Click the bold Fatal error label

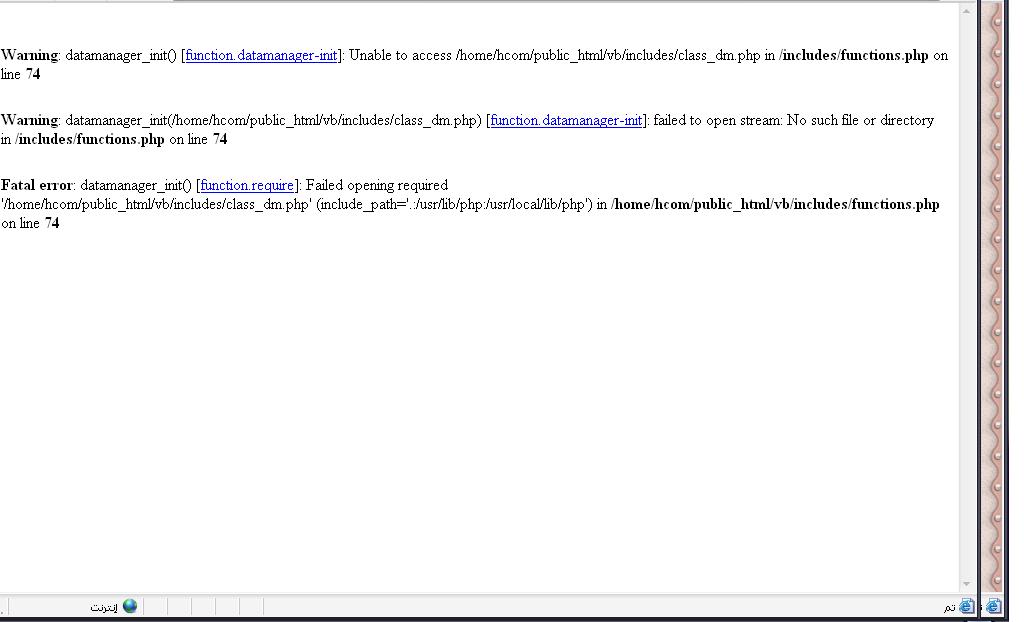36,186
